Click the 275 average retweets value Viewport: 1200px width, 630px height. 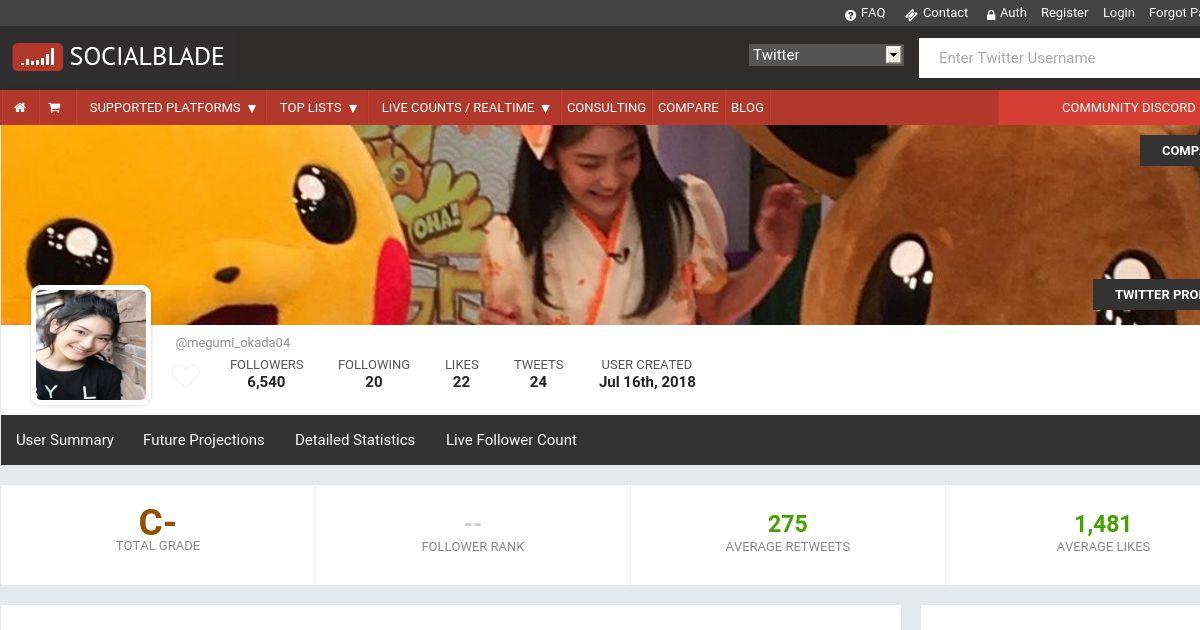pos(788,524)
